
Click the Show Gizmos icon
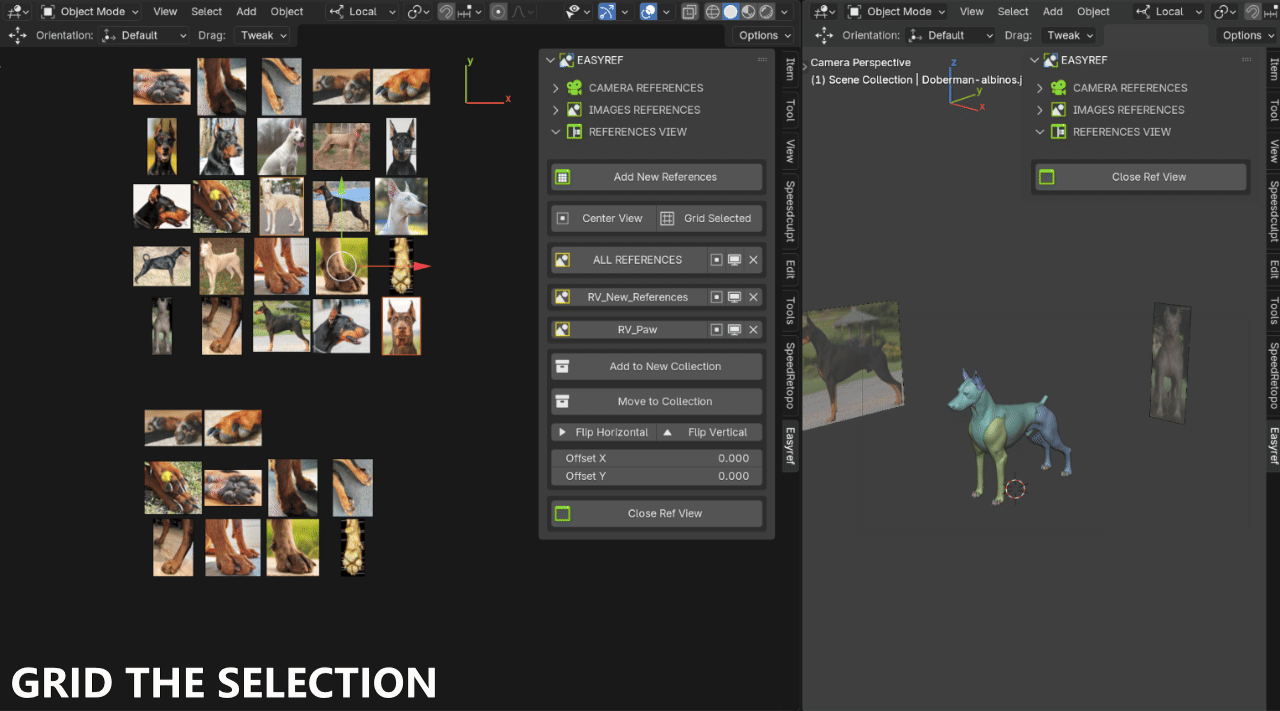tap(607, 11)
